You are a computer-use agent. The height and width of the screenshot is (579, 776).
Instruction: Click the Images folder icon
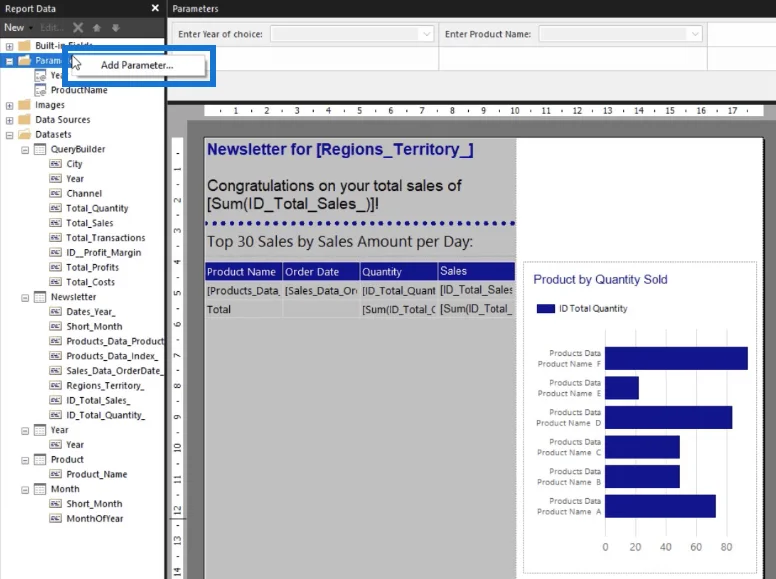[24, 105]
